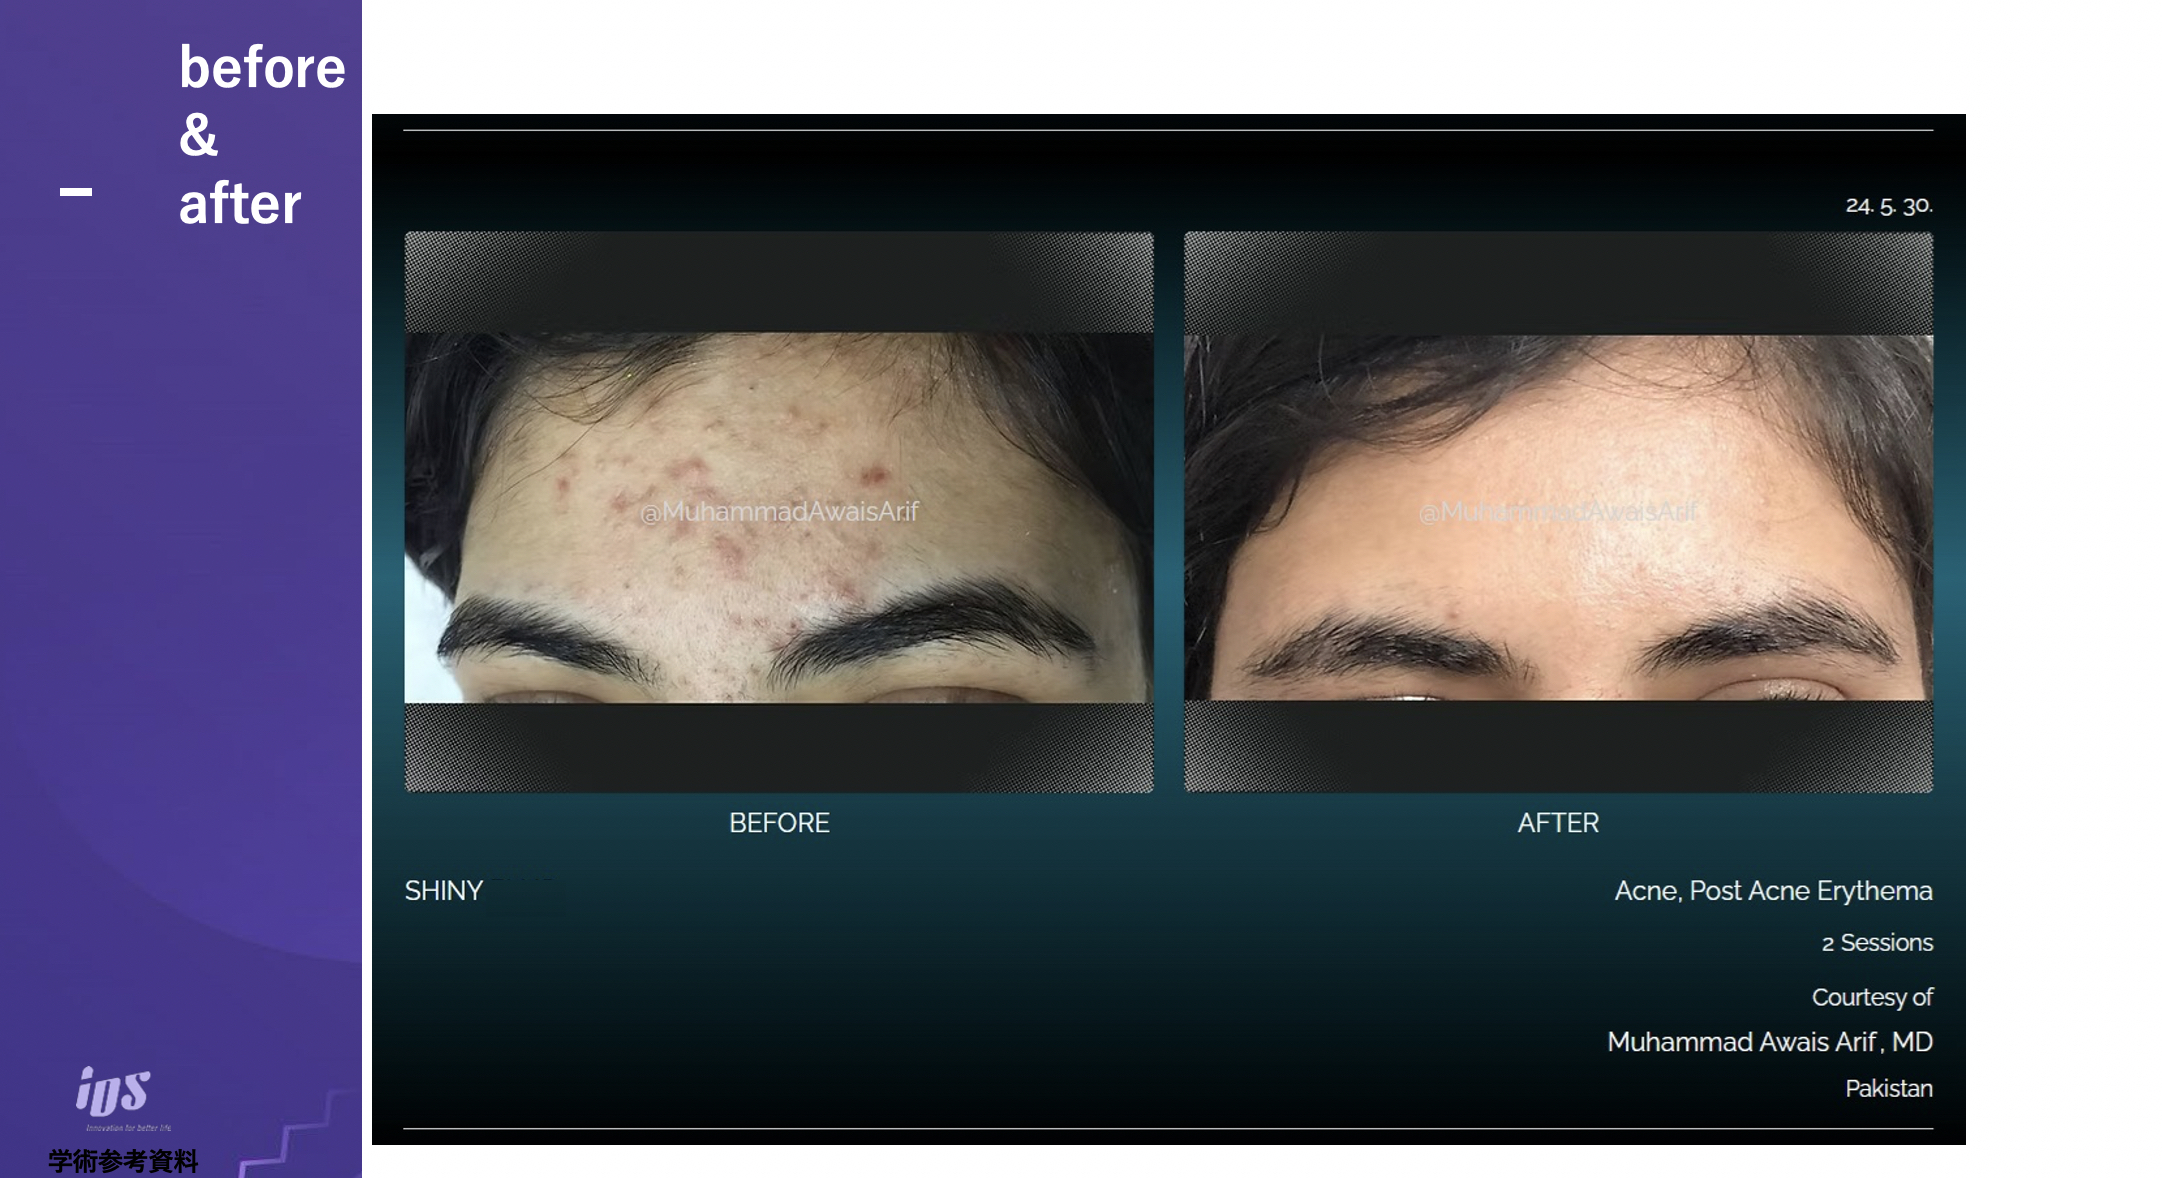This screenshot has height=1178, width=2162.
Task: Click the faint watermark on the after photo
Action: click(1557, 512)
